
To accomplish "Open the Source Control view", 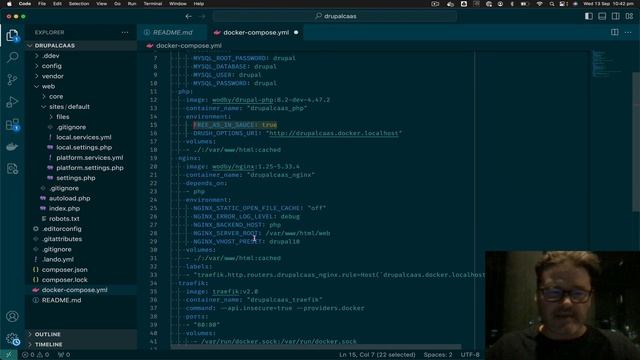I will click(x=12, y=80).
